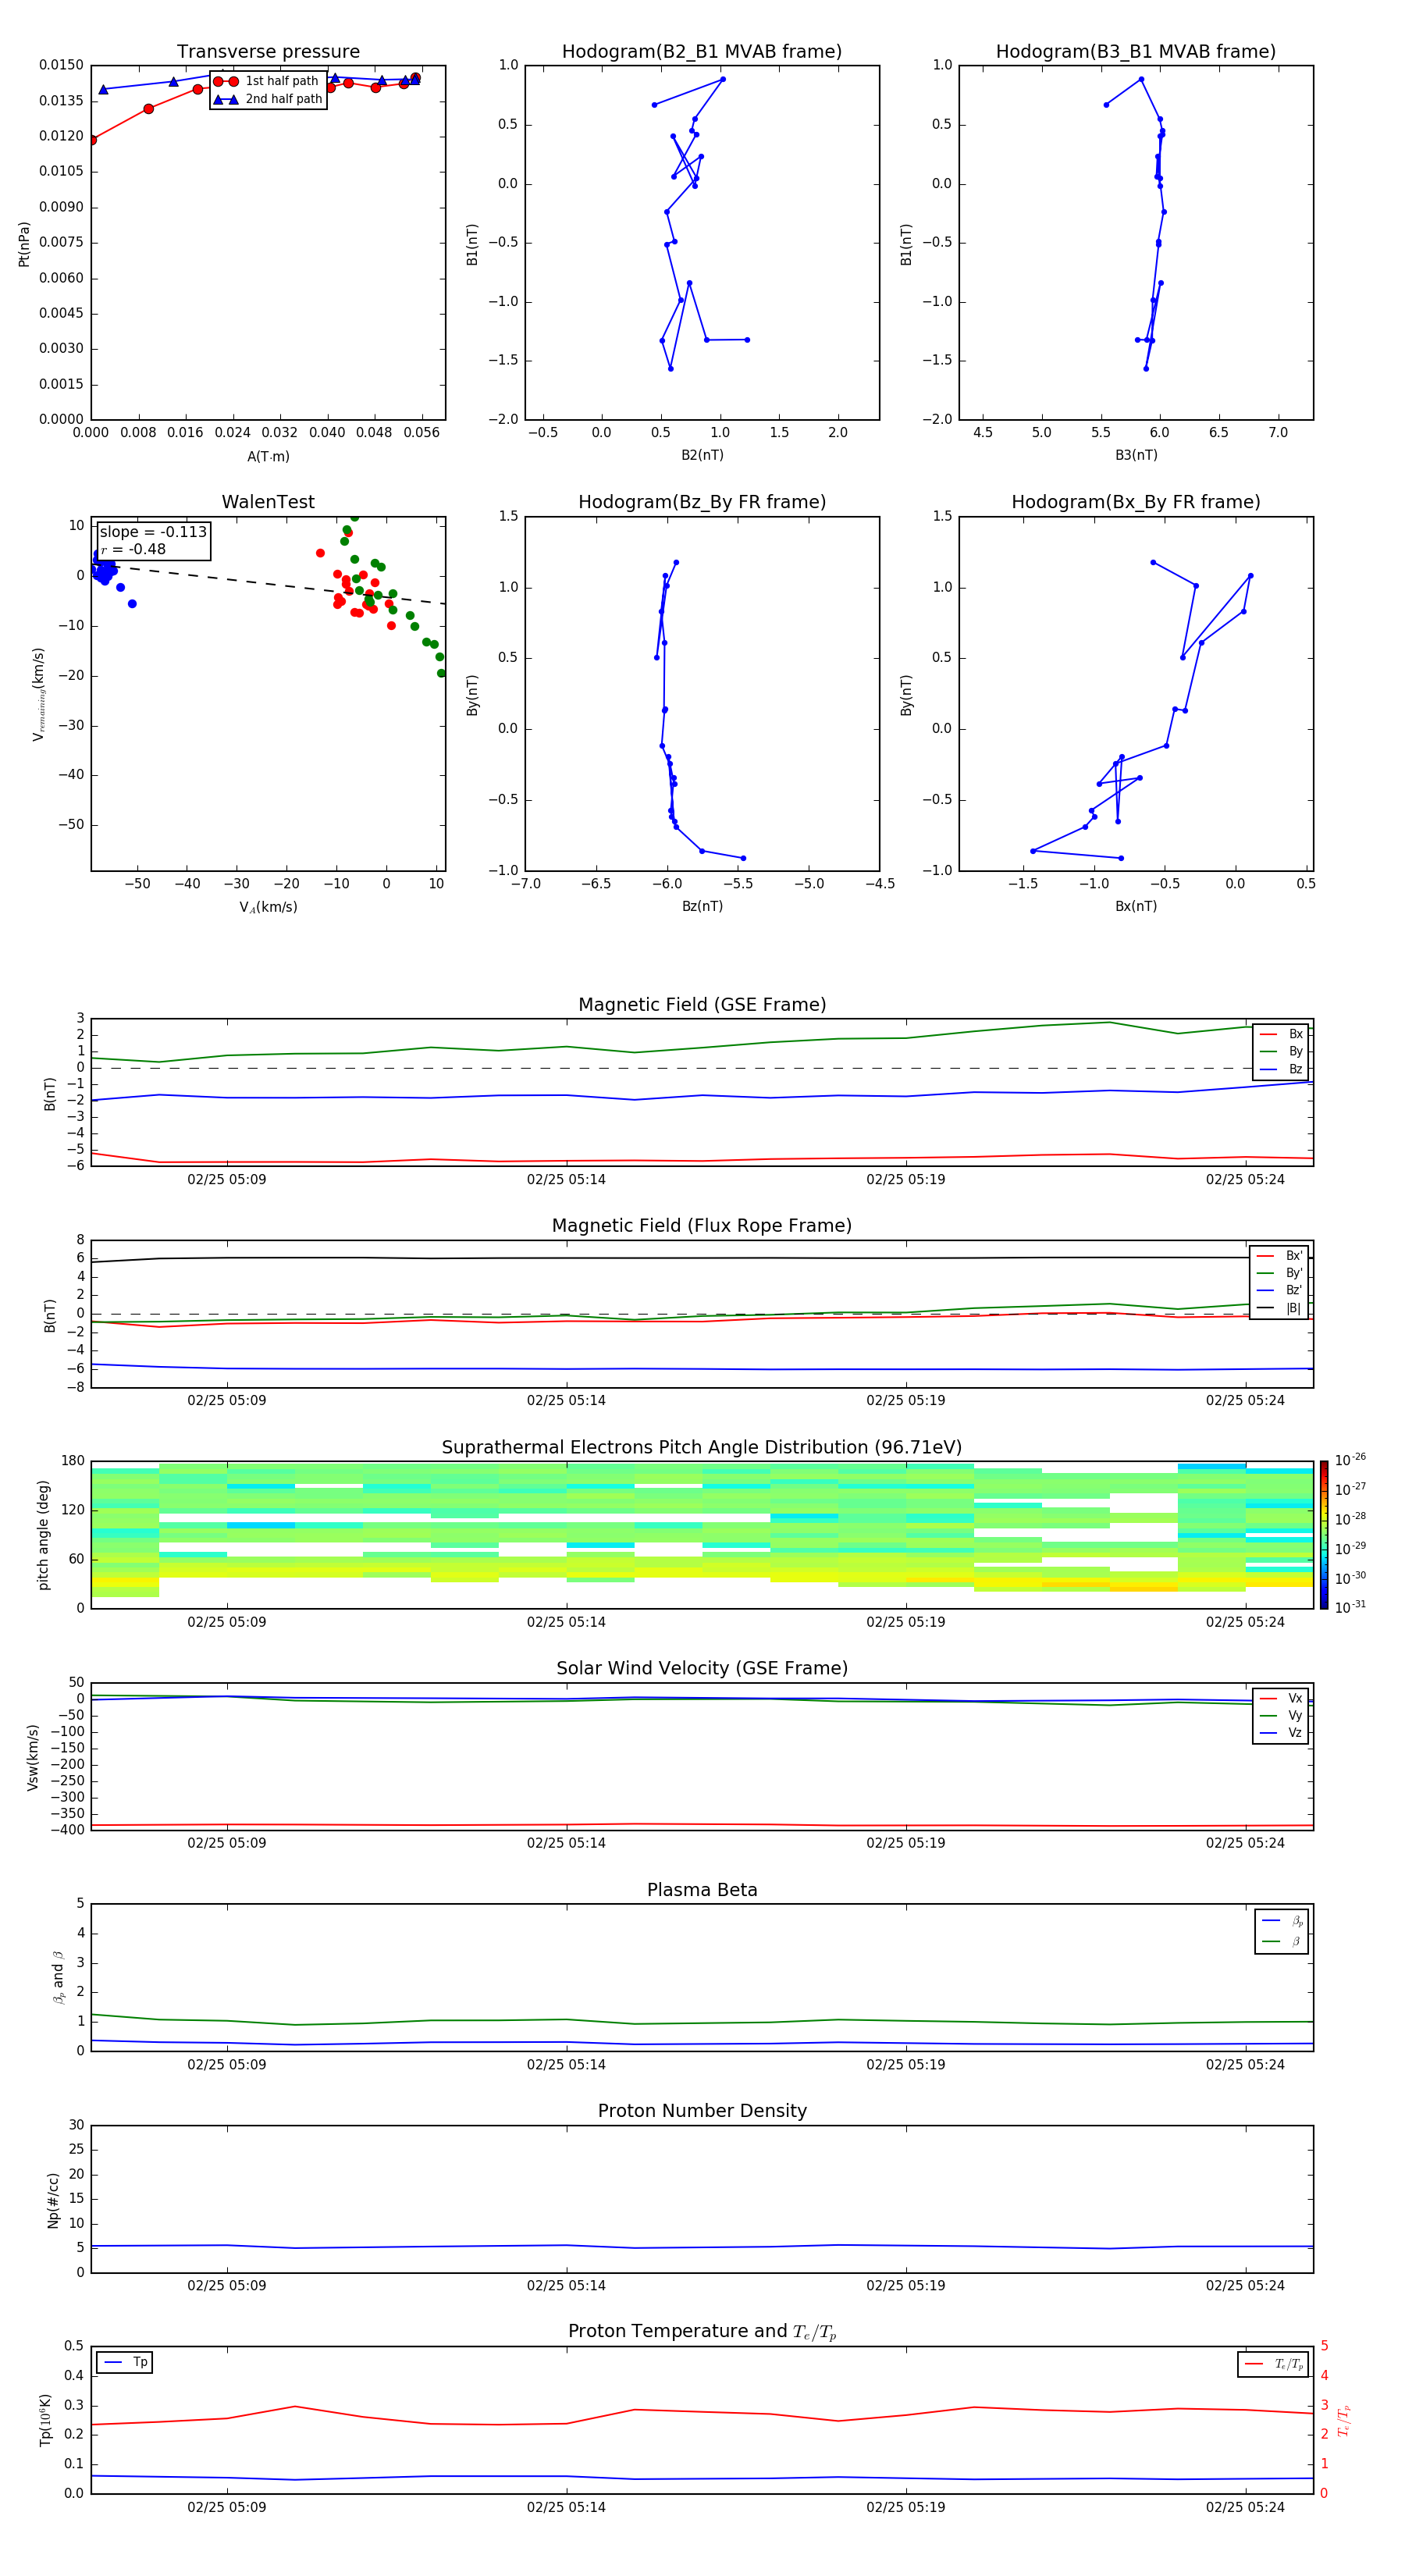This screenshot has width=1405, height=2576.
Task: Click the 'Magnetic Field (GSE Frame)' title
Action: click(702, 1005)
